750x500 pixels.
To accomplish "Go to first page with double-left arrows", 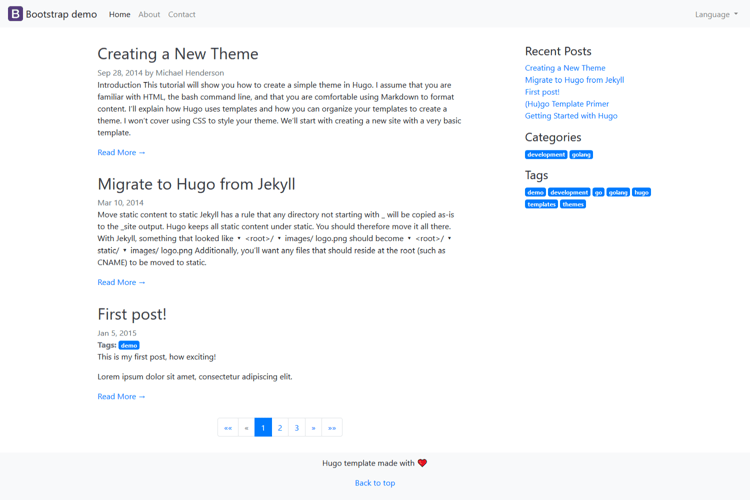I will (228, 428).
